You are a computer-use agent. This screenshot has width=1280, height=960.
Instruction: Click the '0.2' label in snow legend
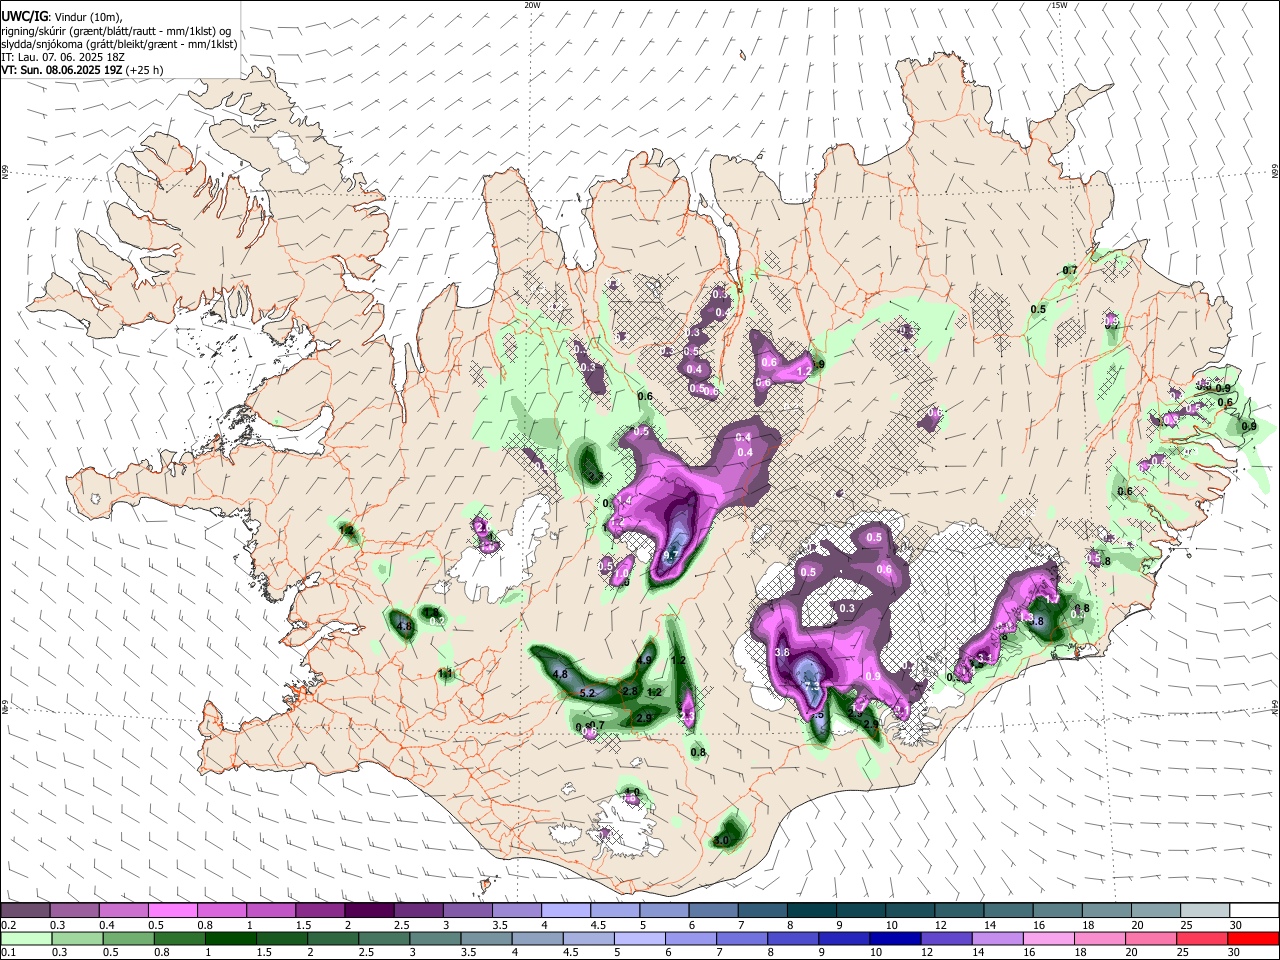[x=8, y=925]
